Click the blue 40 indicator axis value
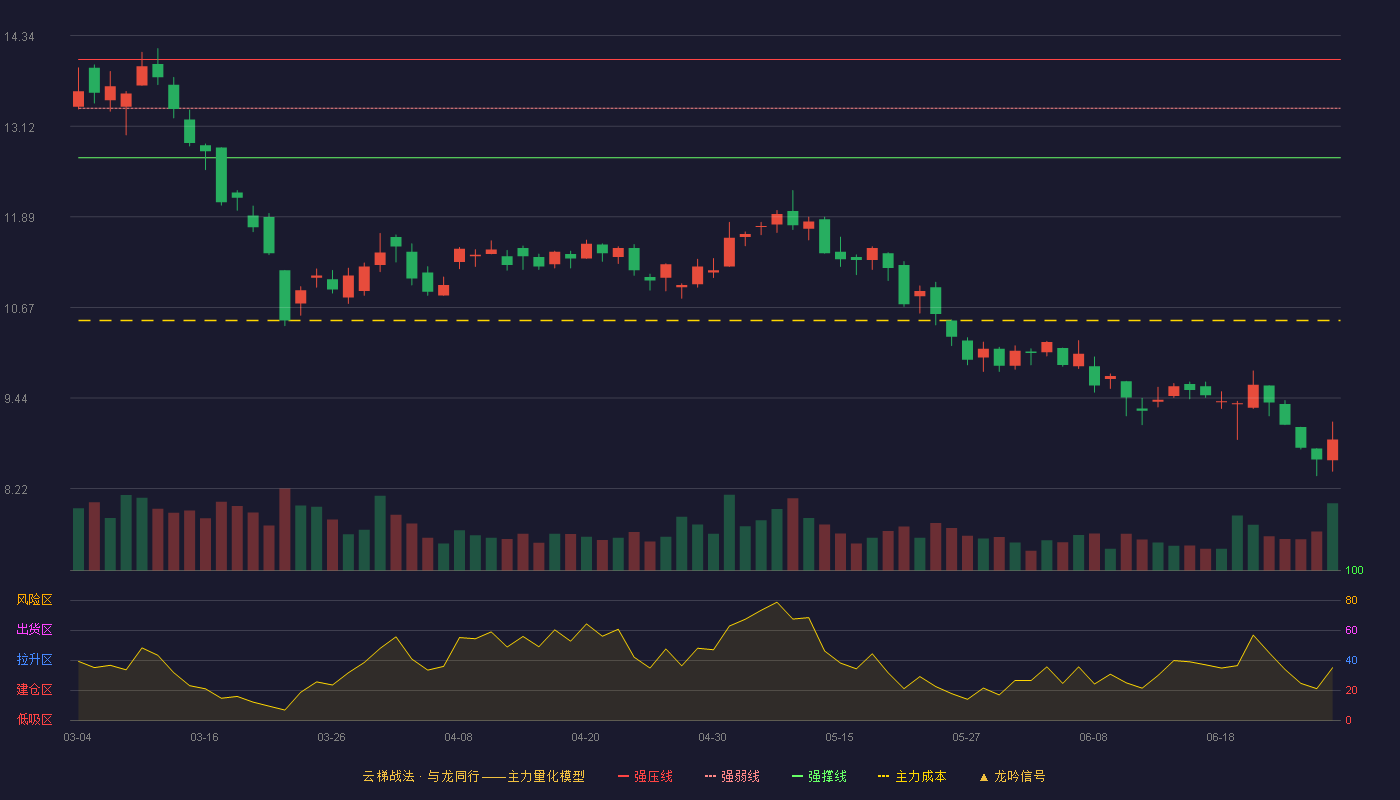The width and height of the screenshot is (1400, 800). (x=1351, y=660)
